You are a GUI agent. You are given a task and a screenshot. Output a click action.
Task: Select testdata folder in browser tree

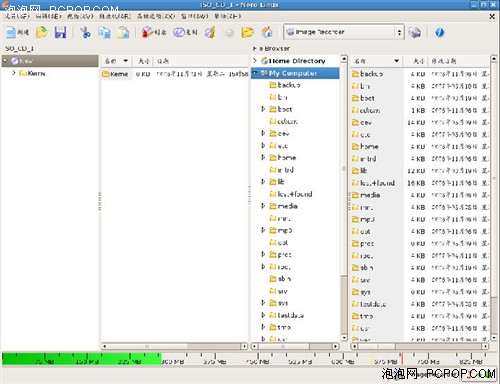coord(287,315)
